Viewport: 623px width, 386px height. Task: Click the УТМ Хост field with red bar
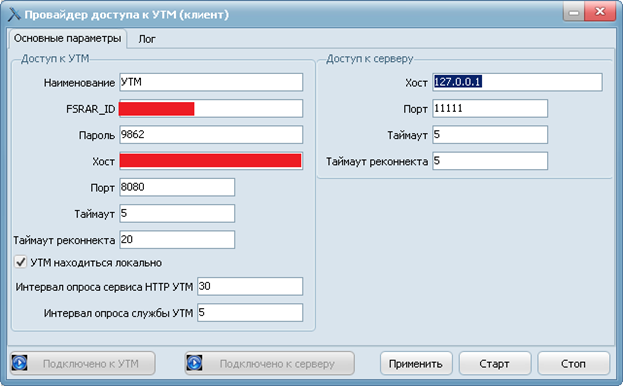pos(211,161)
